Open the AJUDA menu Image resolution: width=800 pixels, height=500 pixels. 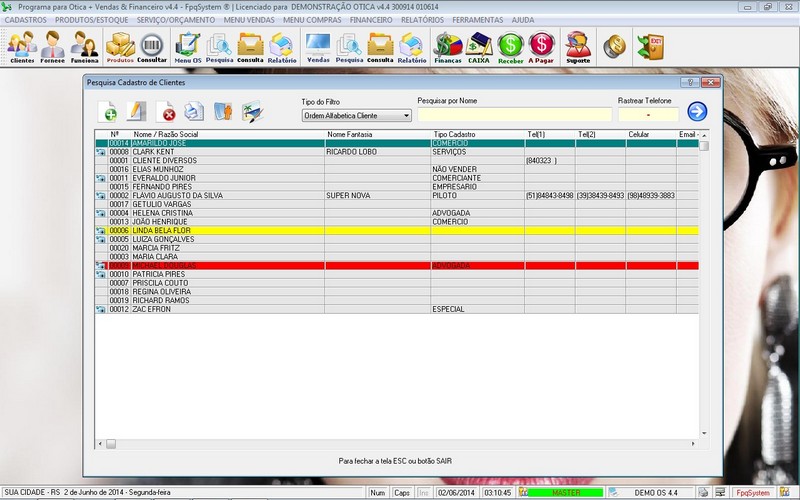pos(523,20)
